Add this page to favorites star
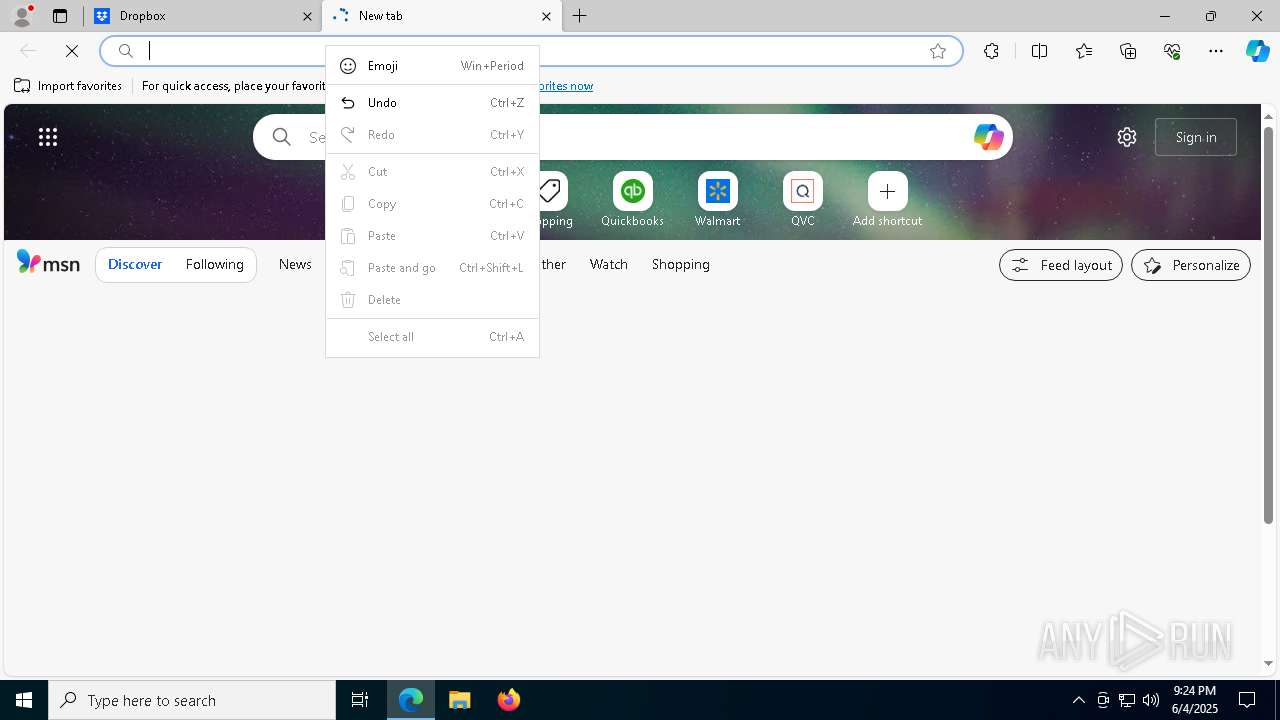The height and width of the screenshot is (720, 1280). coord(938,51)
